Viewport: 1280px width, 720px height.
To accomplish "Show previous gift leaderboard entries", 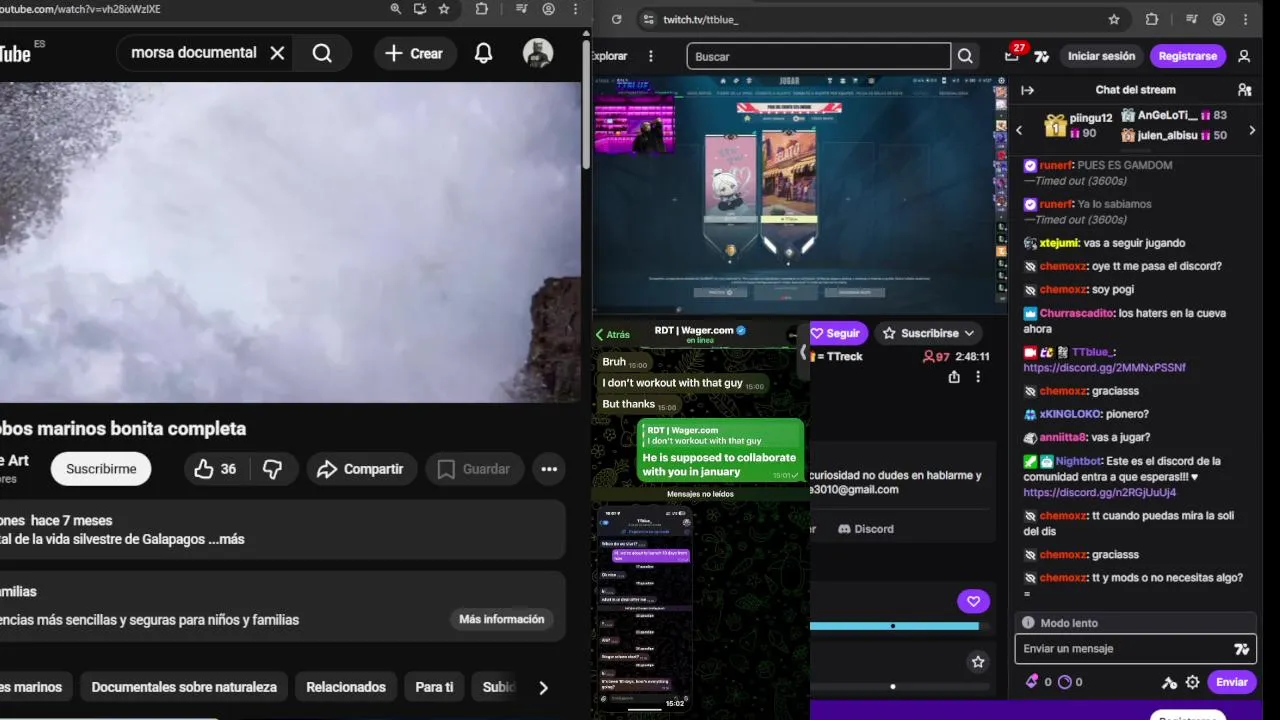I will click(x=1019, y=130).
